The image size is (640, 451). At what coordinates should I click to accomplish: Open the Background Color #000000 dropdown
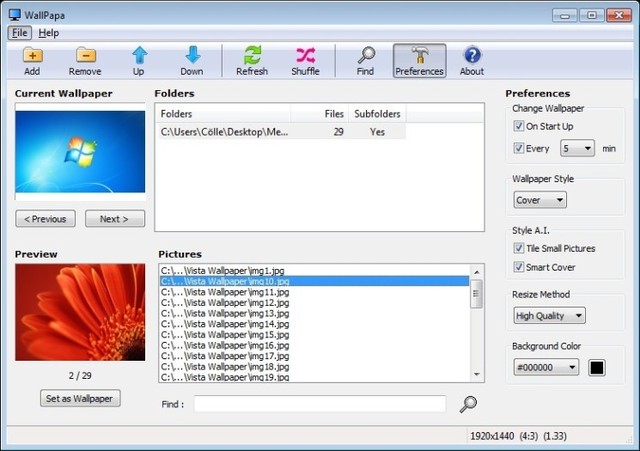(x=546, y=367)
